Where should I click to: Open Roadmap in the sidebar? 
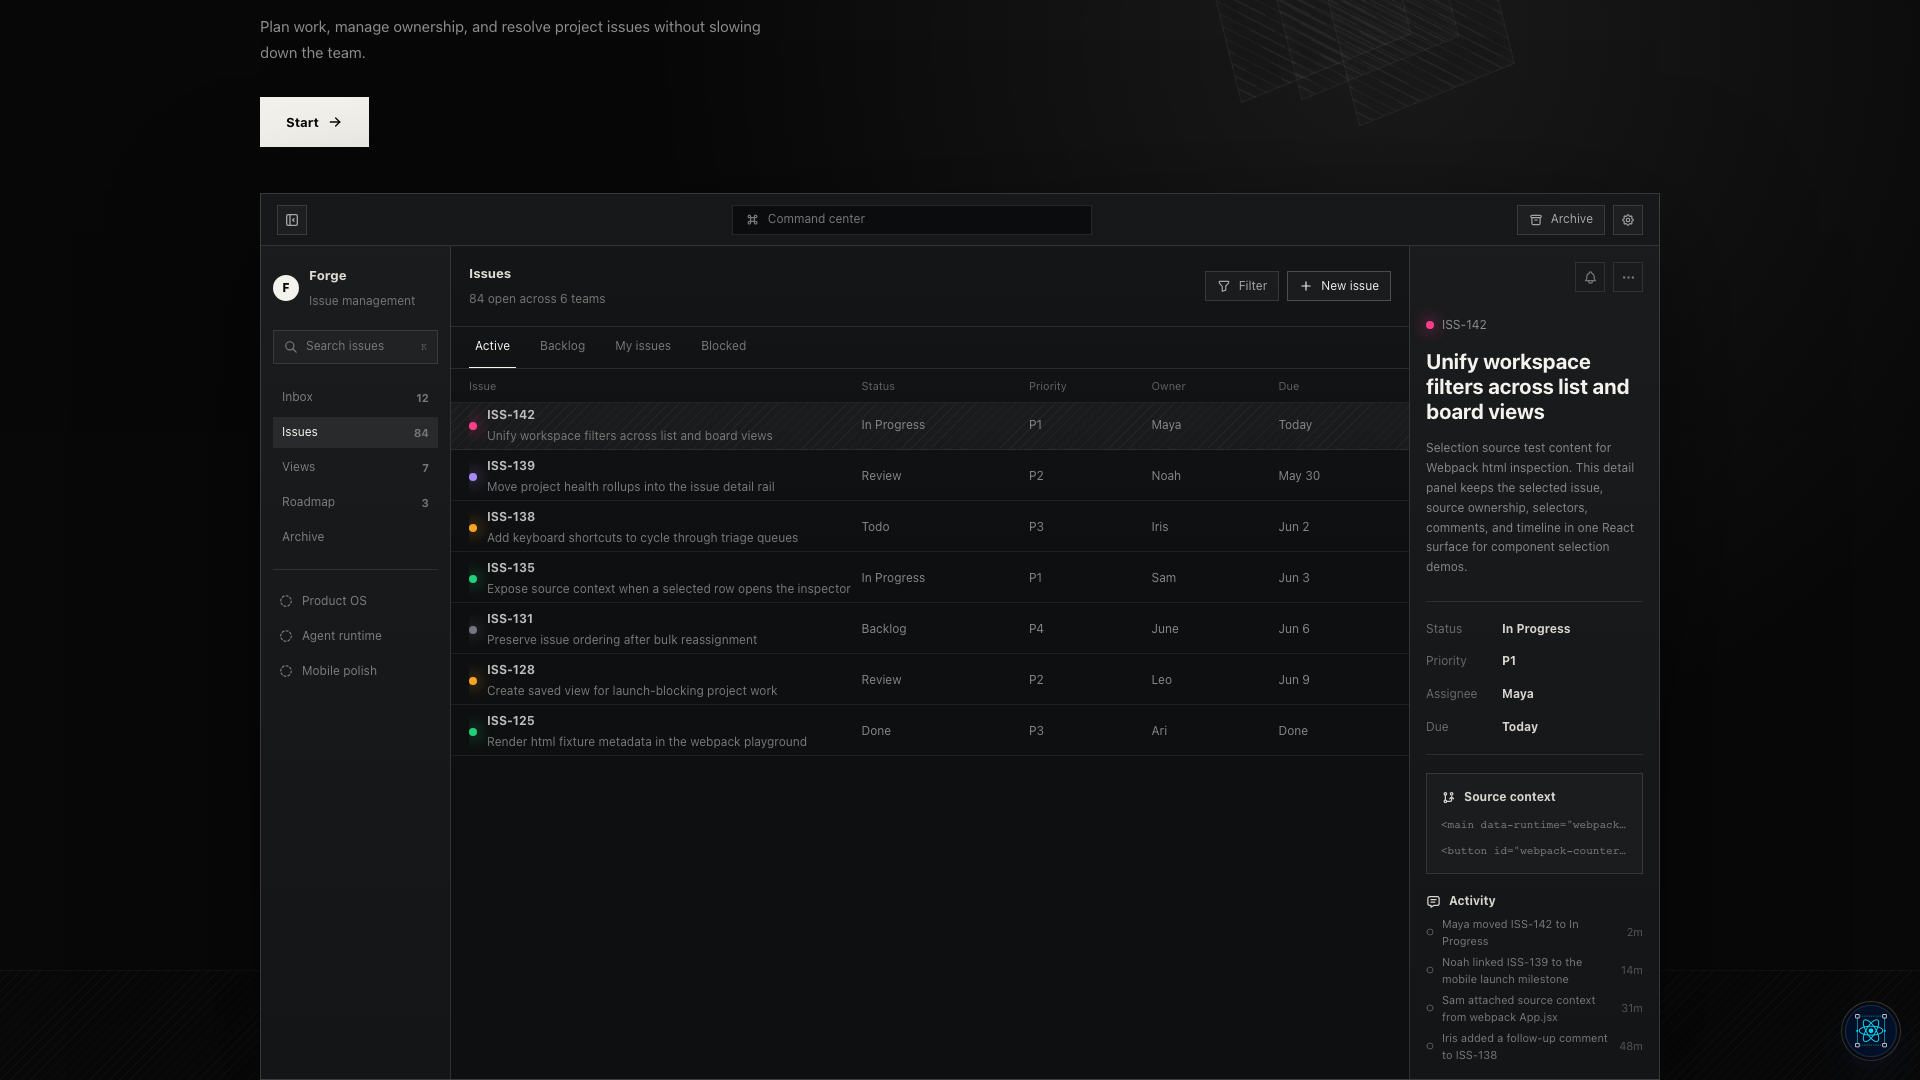click(355, 502)
